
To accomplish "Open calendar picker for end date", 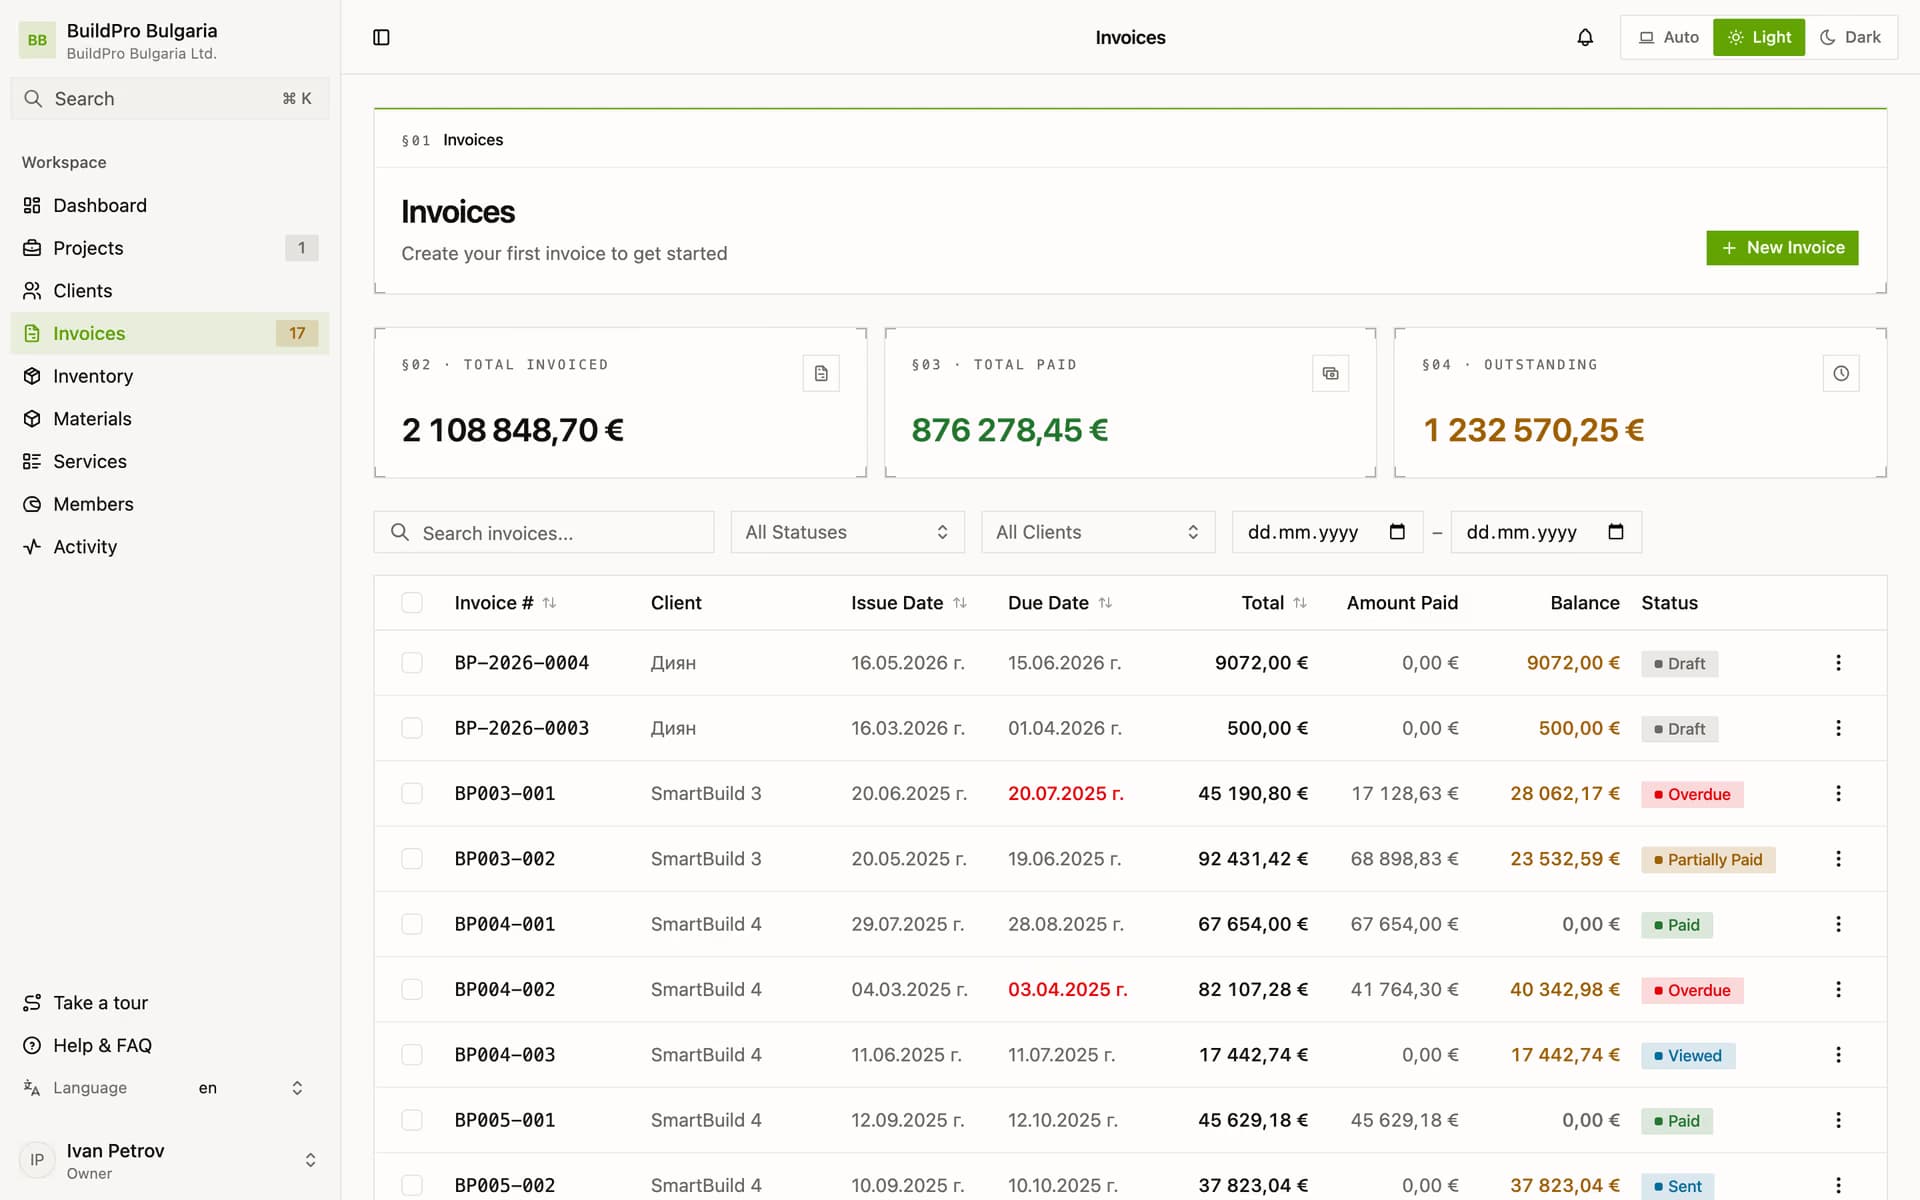I will [x=1616, y=532].
